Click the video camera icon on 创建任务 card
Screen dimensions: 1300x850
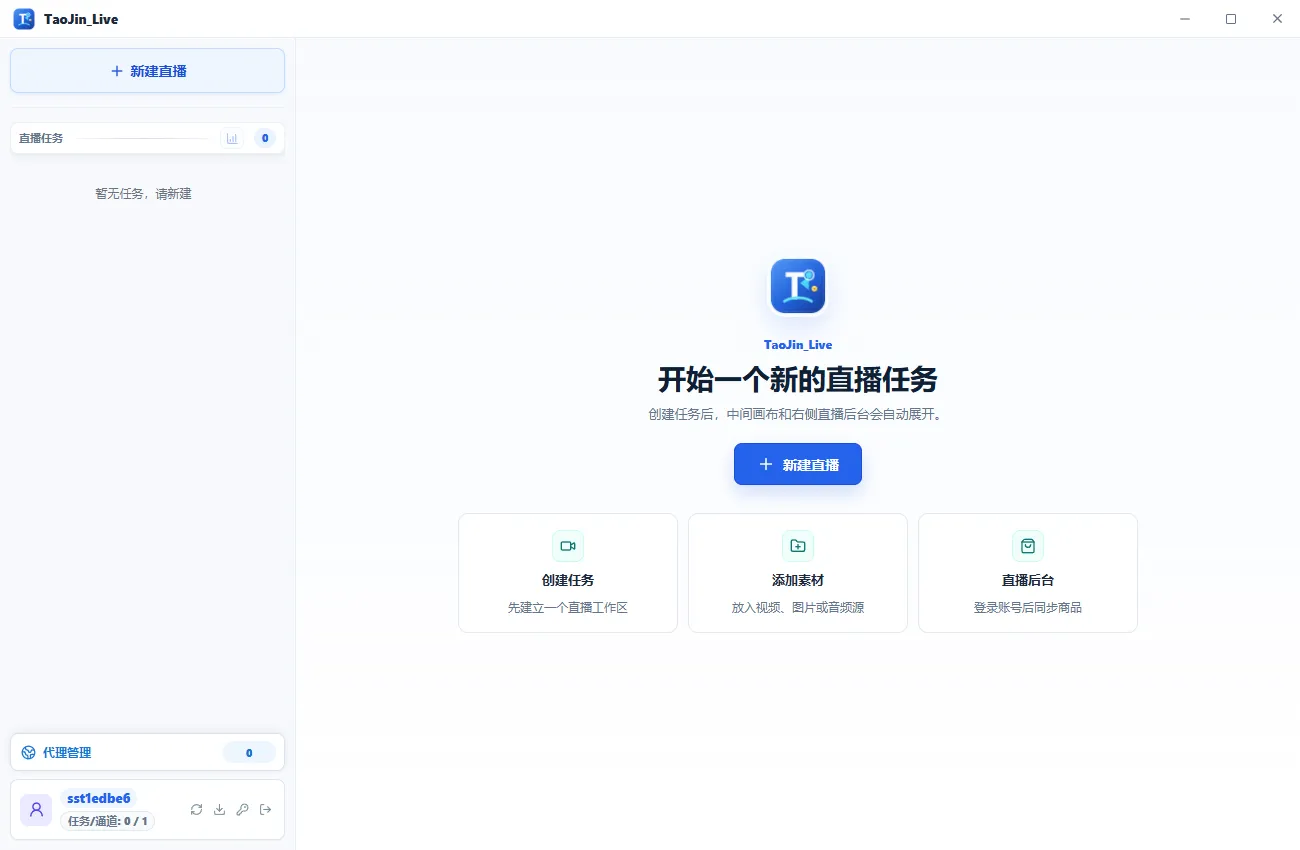pyautogui.click(x=568, y=546)
